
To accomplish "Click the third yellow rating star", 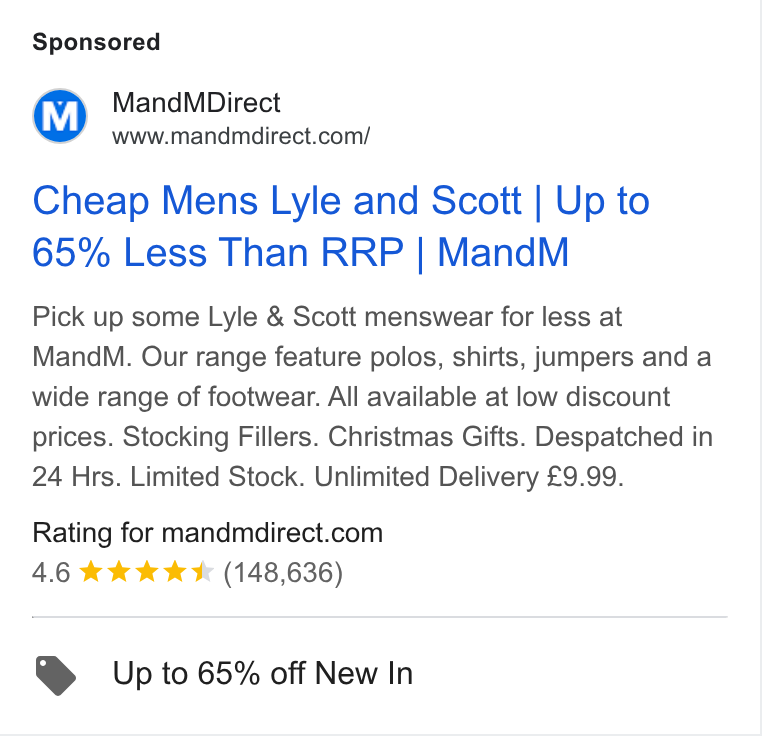I will (146, 572).
